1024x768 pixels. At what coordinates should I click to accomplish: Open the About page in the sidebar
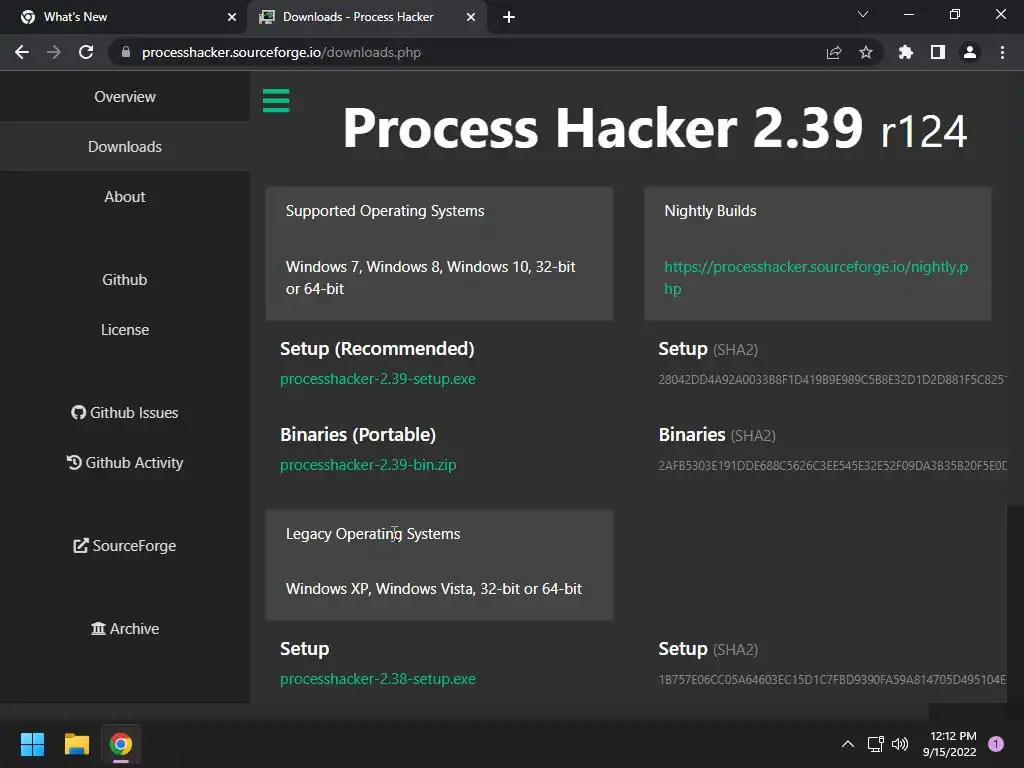125,197
